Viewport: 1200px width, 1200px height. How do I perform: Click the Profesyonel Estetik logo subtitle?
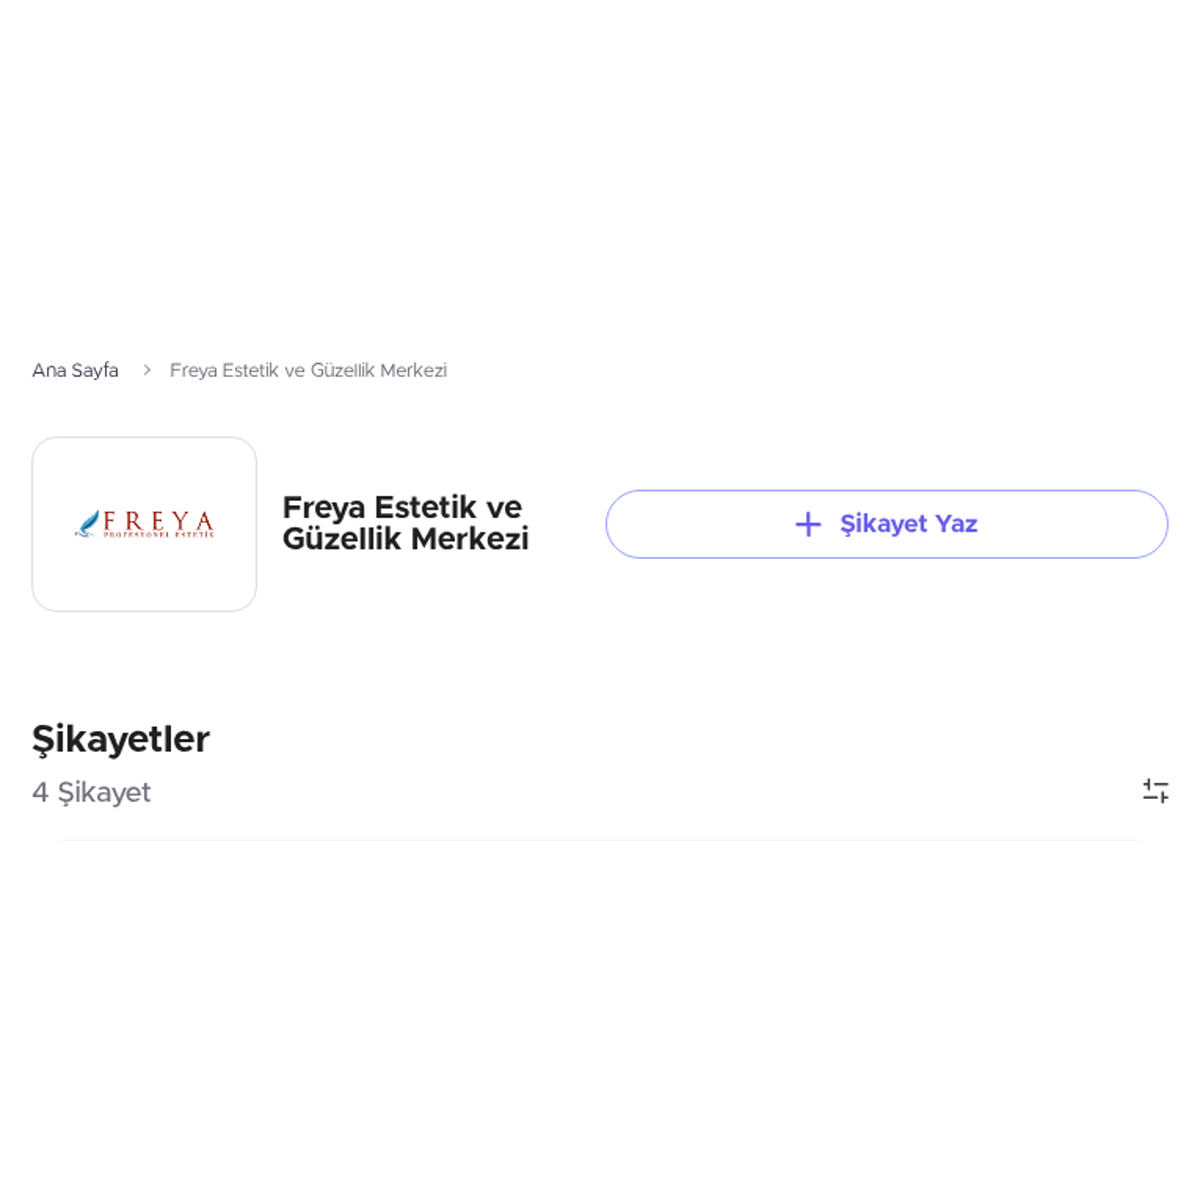[159, 535]
